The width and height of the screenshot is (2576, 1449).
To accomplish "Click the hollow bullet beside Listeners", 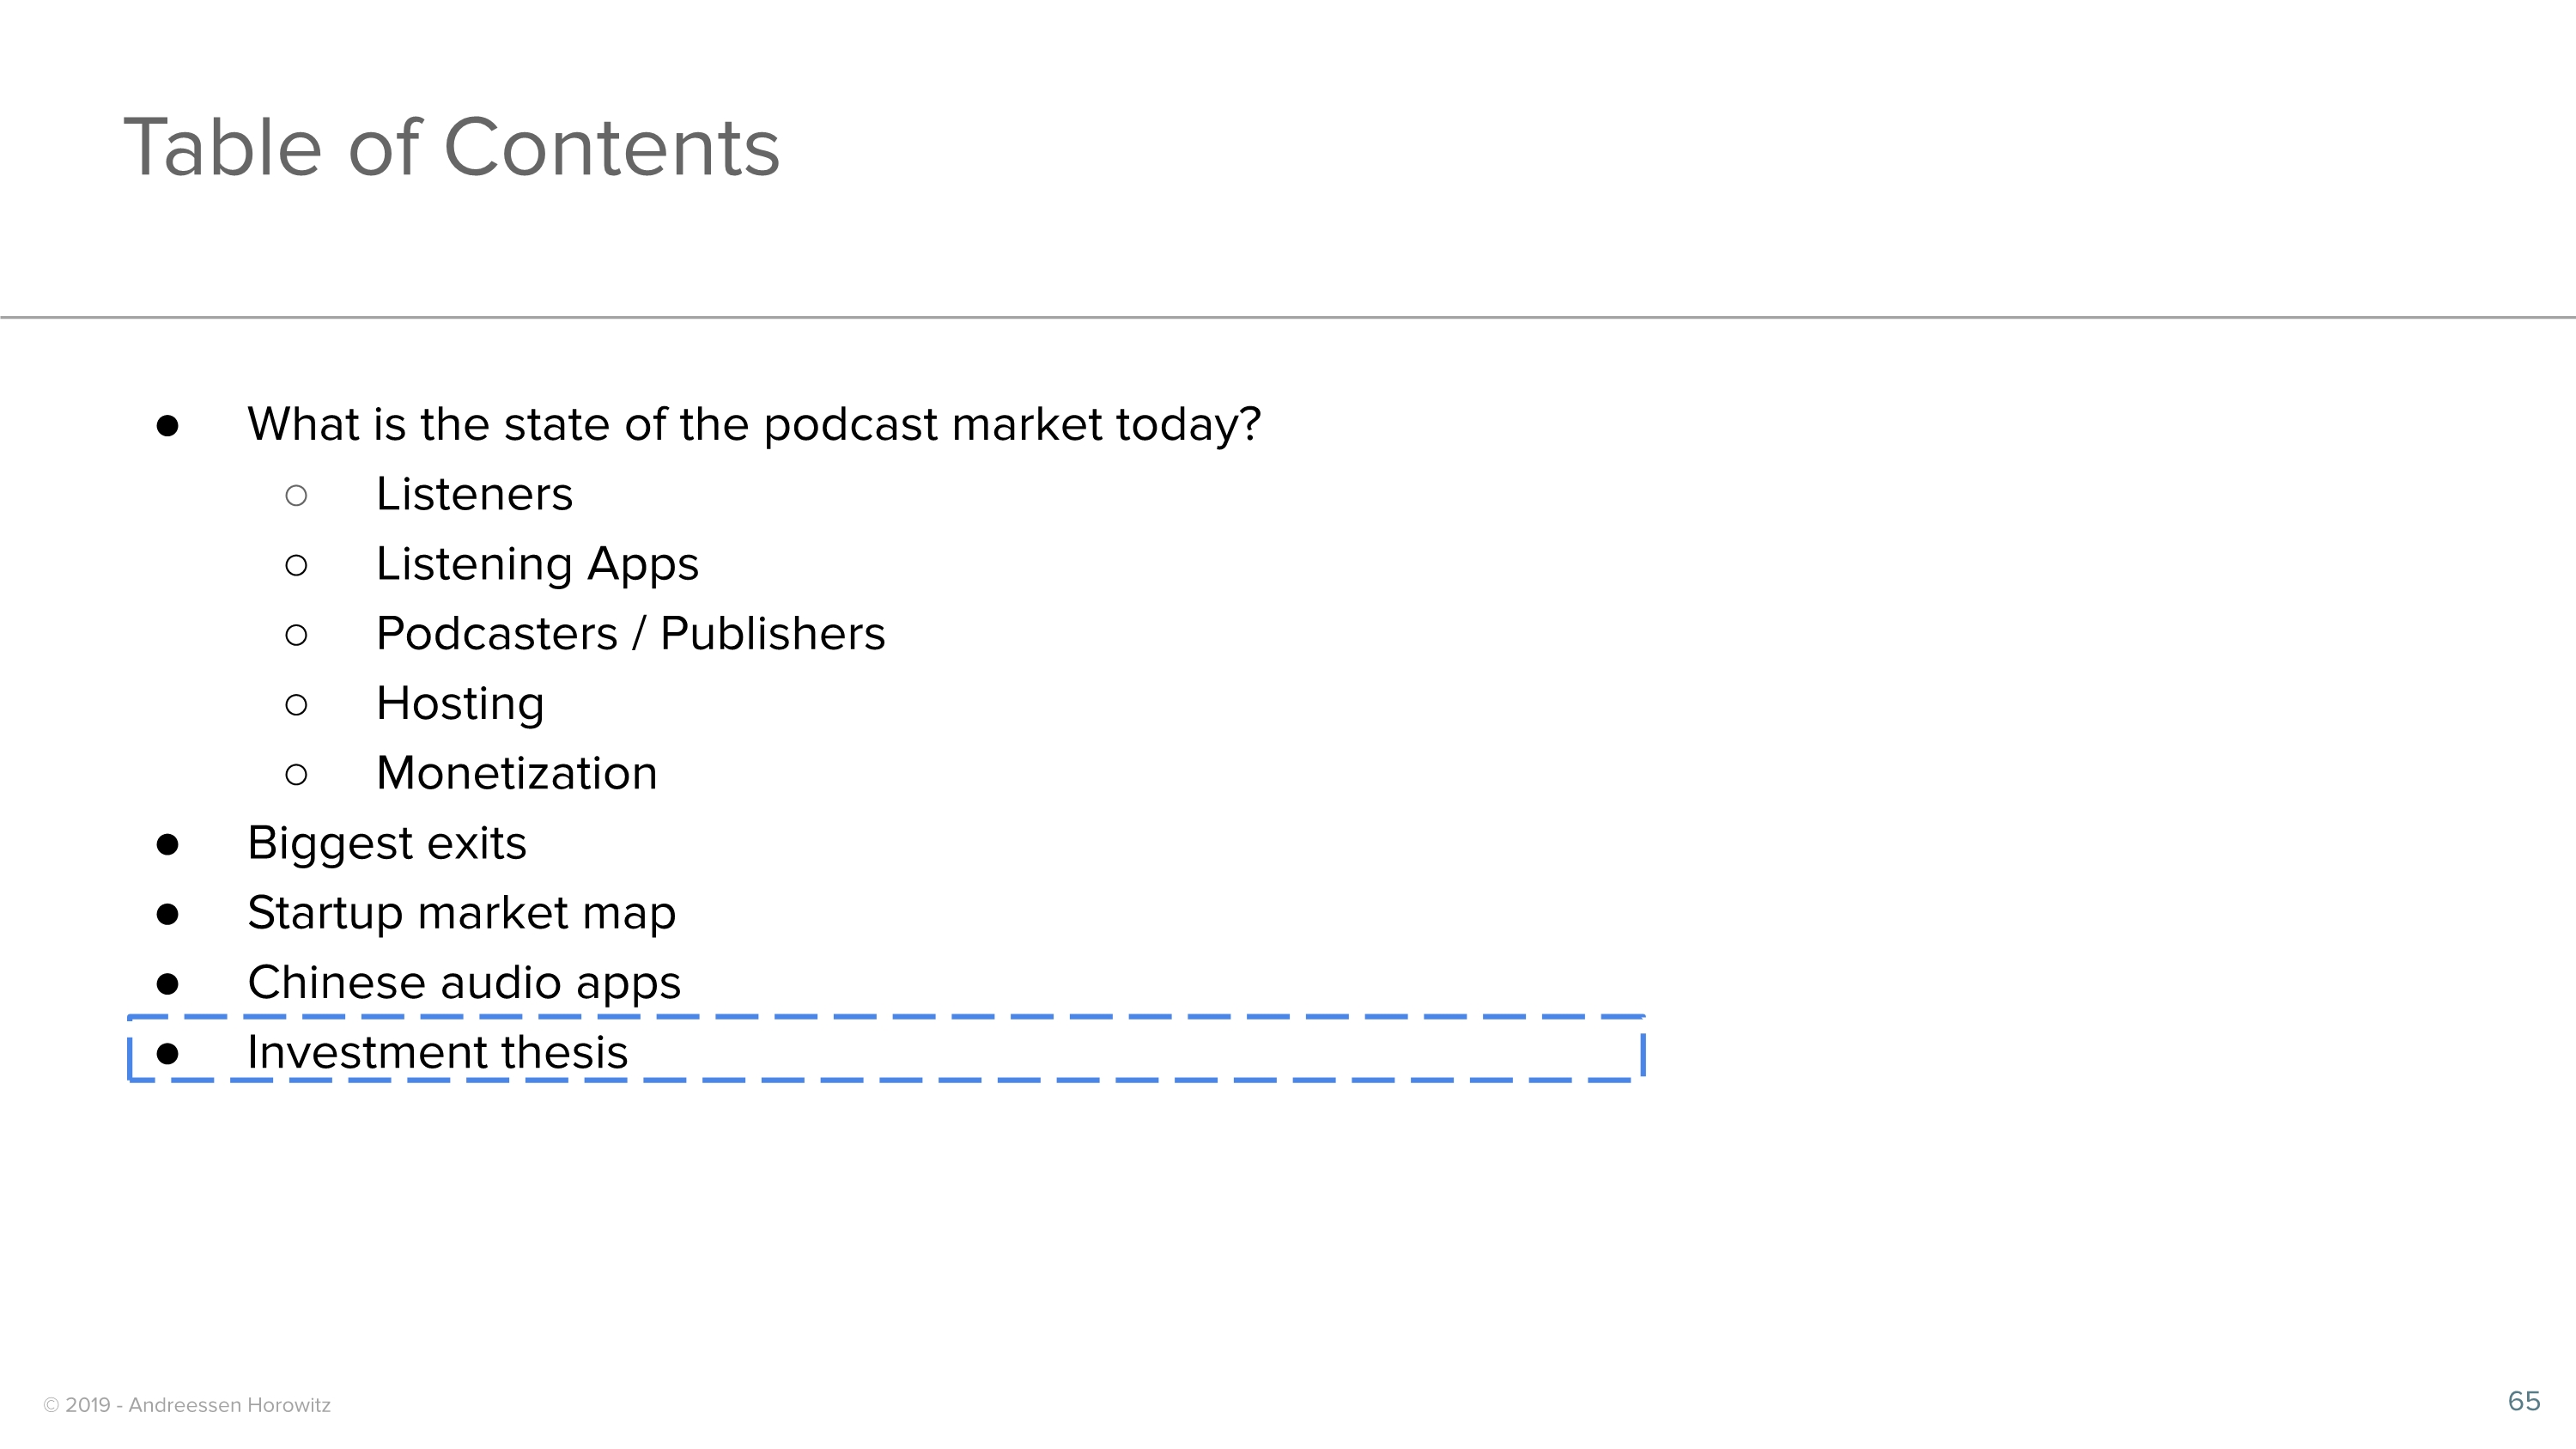I will click(296, 496).
